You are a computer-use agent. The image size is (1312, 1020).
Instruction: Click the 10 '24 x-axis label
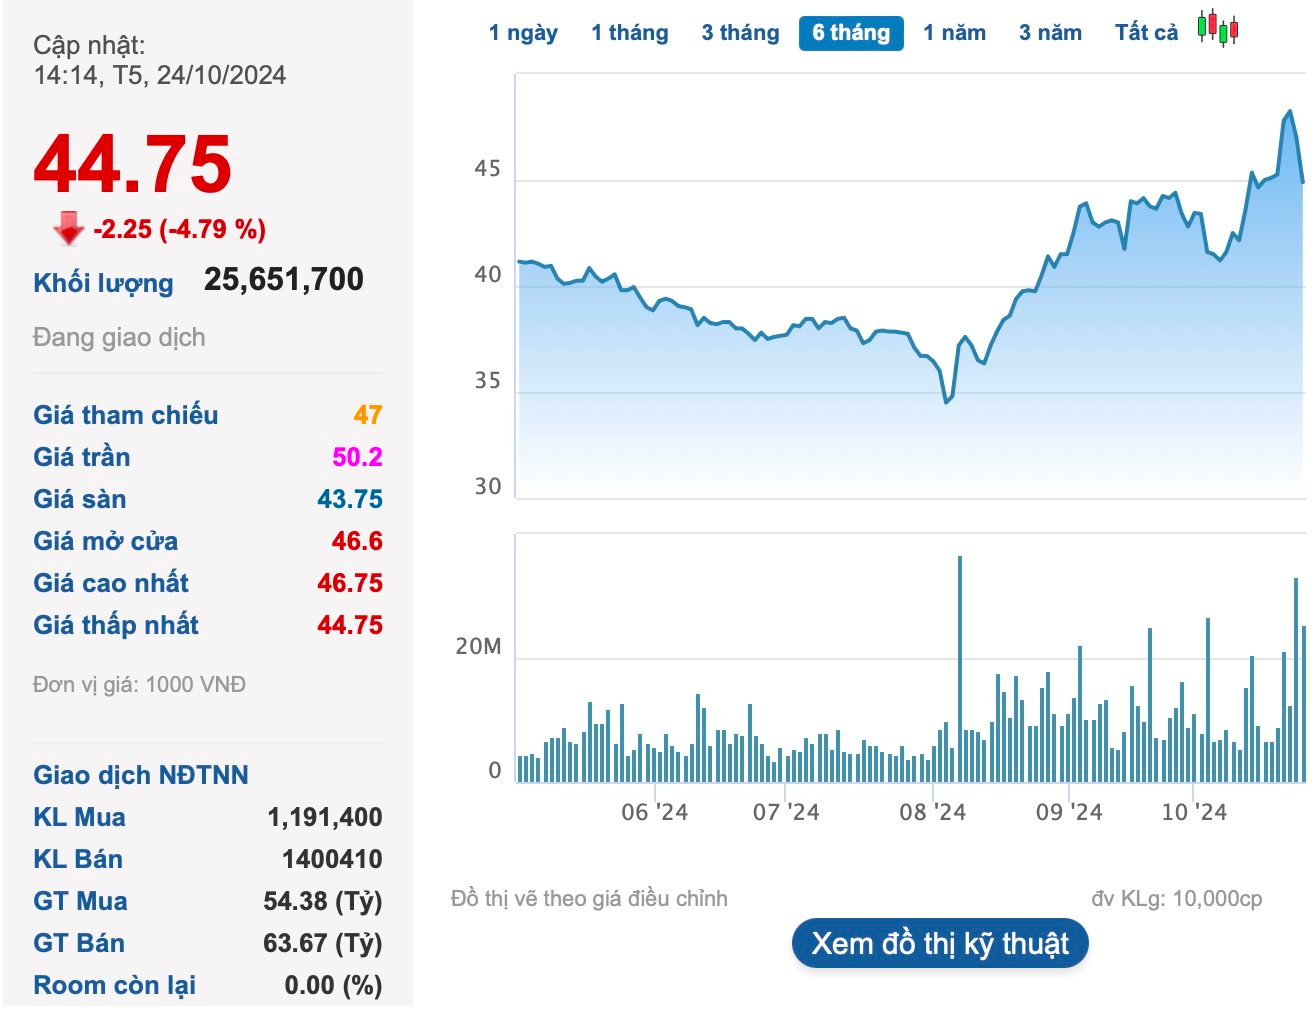1194,812
